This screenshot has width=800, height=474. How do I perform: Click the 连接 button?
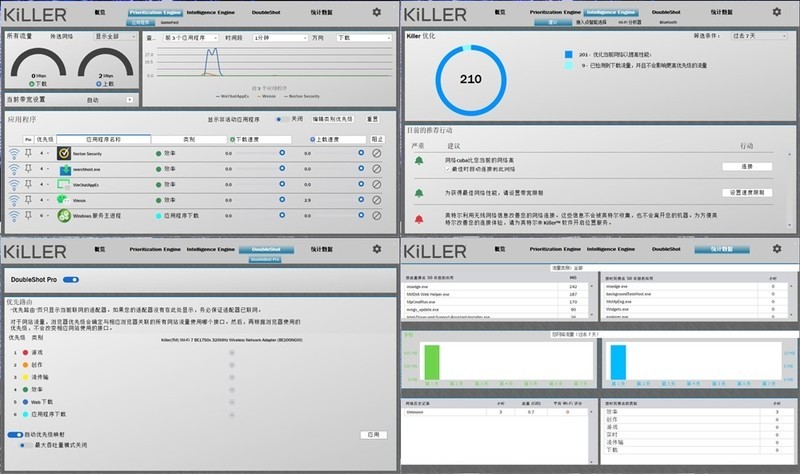click(x=747, y=166)
